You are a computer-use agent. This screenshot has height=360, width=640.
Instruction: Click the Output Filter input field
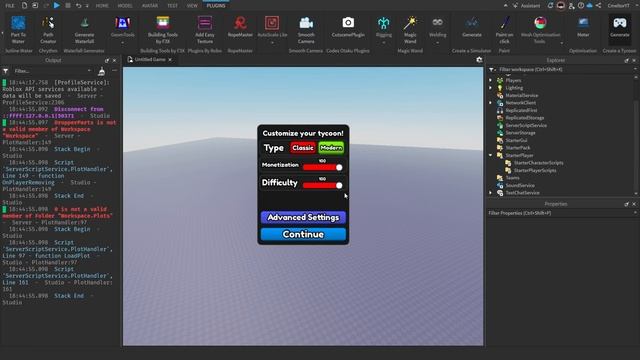coord(51,71)
